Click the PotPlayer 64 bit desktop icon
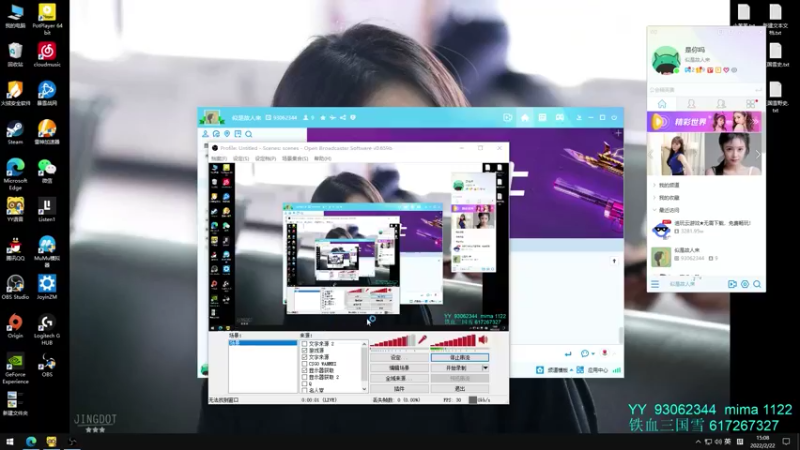The height and width of the screenshot is (450, 800). [47, 19]
